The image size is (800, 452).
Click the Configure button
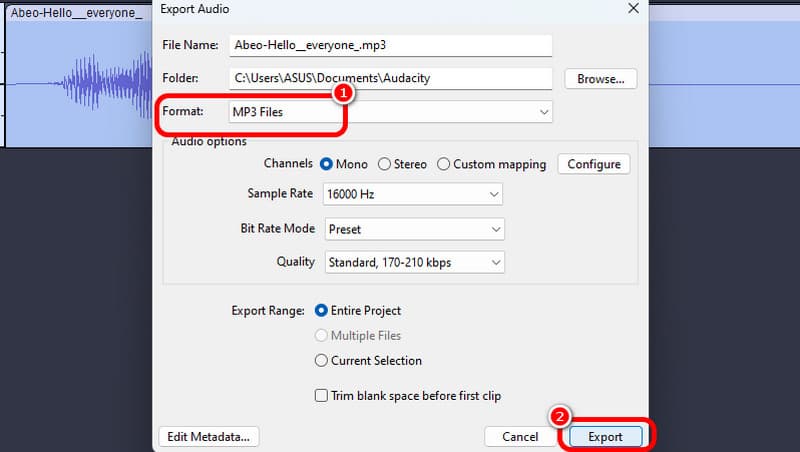click(594, 164)
